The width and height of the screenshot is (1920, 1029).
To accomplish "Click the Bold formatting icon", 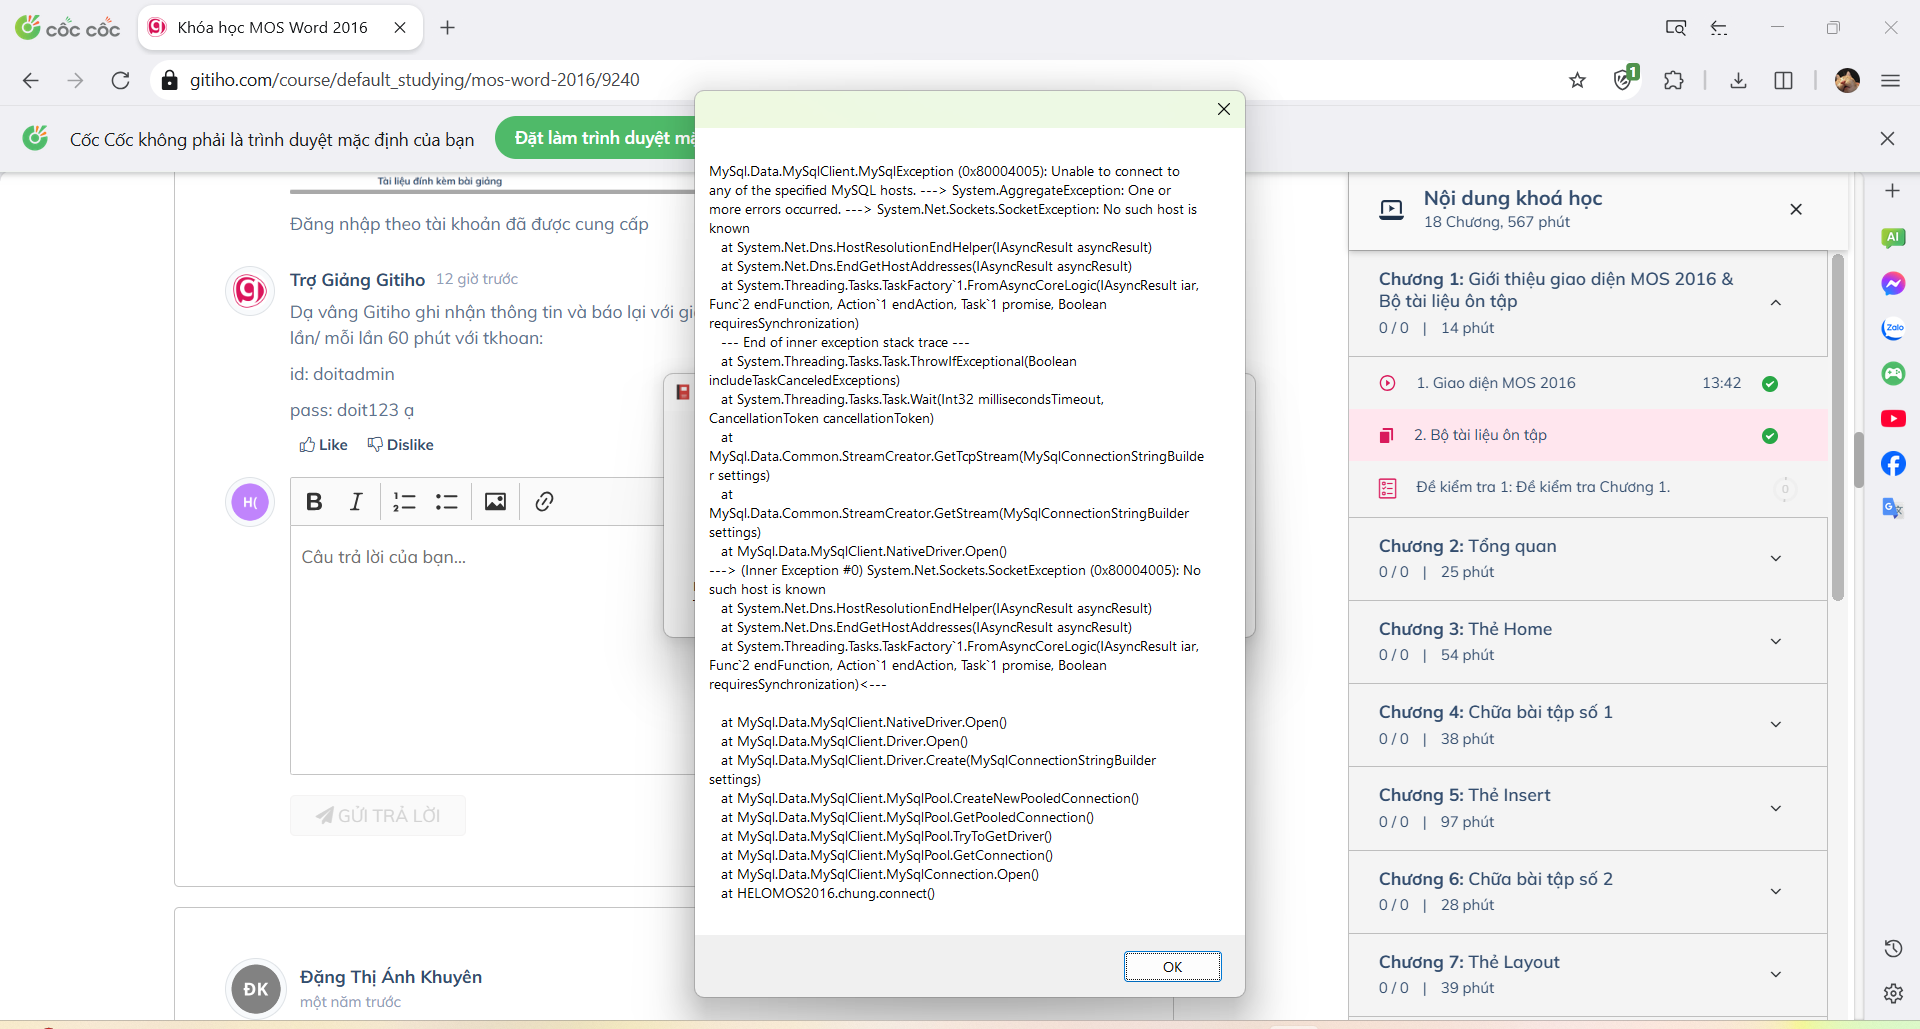I will pyautogui.click(x=314, y=502).
